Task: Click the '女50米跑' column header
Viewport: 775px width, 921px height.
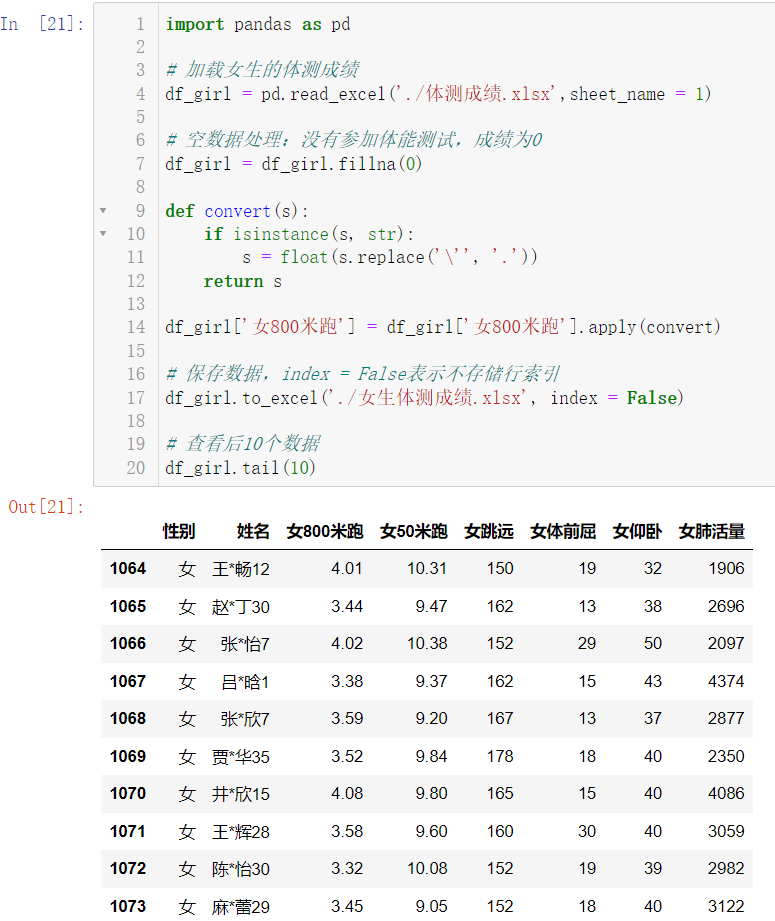Action: click(x=414, y=532)
